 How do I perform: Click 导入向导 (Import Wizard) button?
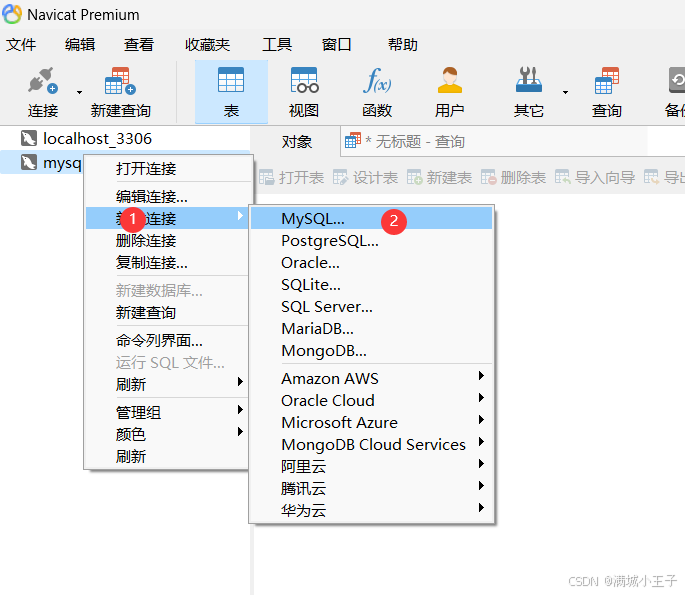pos(595,178)
